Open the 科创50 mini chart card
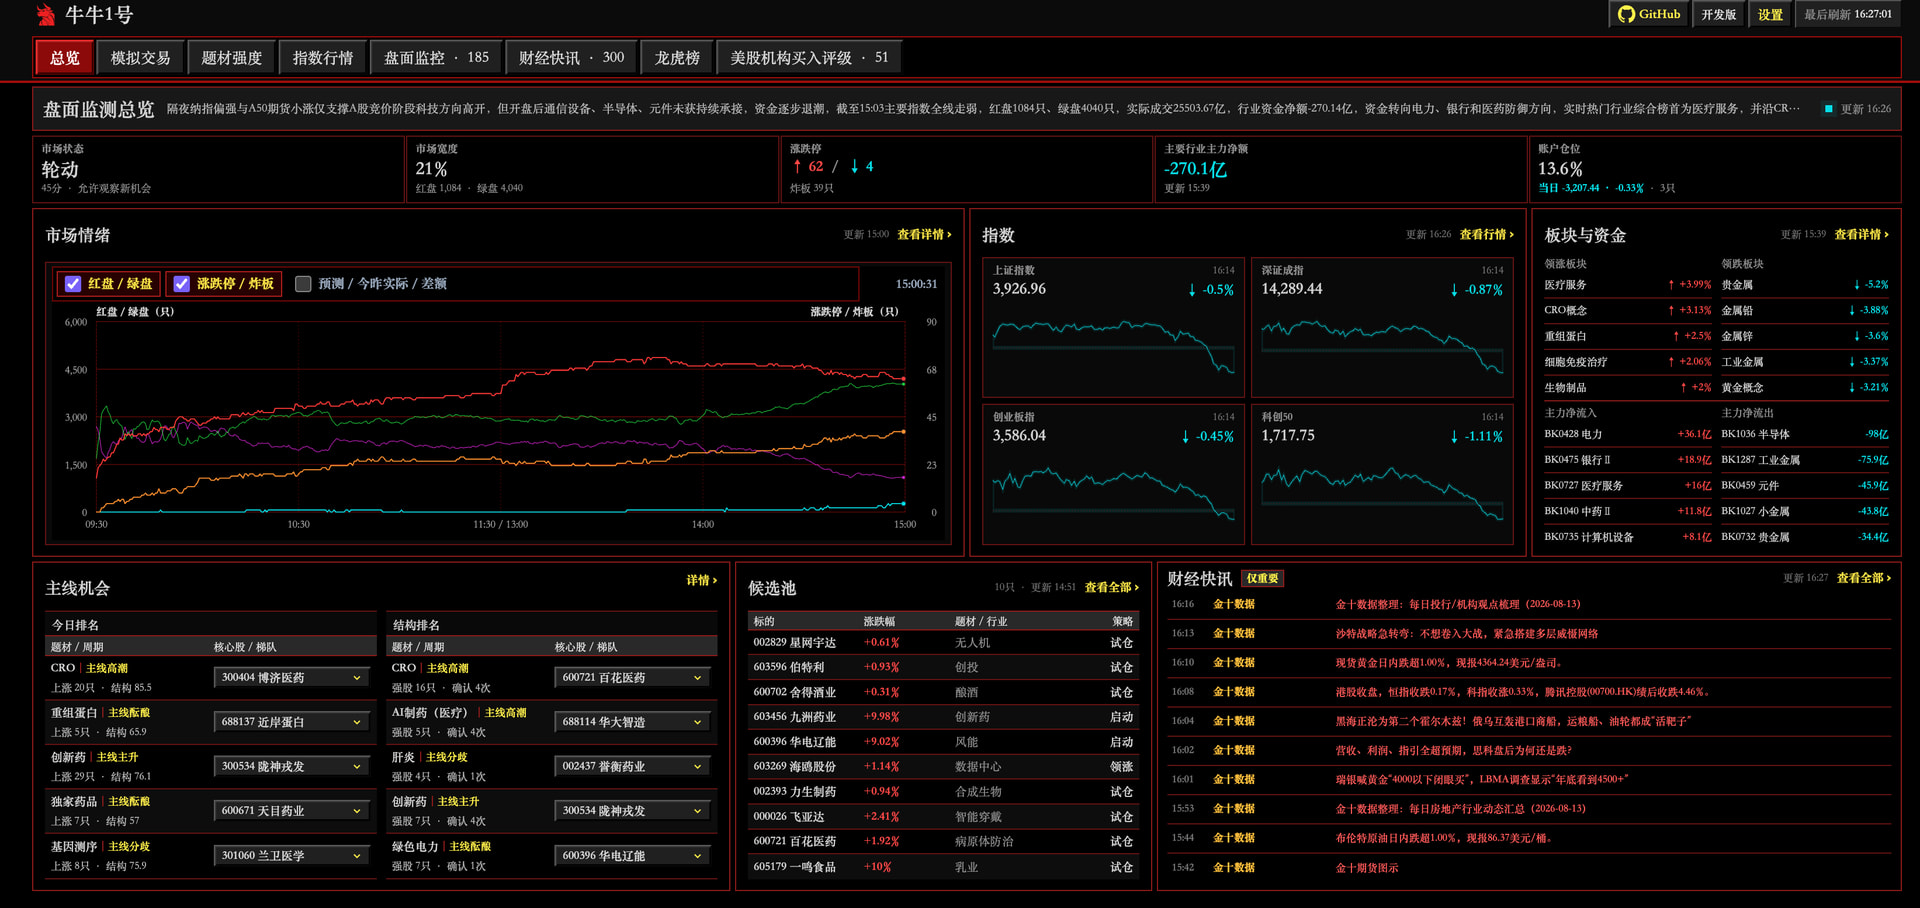 (x=1382, y=474)
